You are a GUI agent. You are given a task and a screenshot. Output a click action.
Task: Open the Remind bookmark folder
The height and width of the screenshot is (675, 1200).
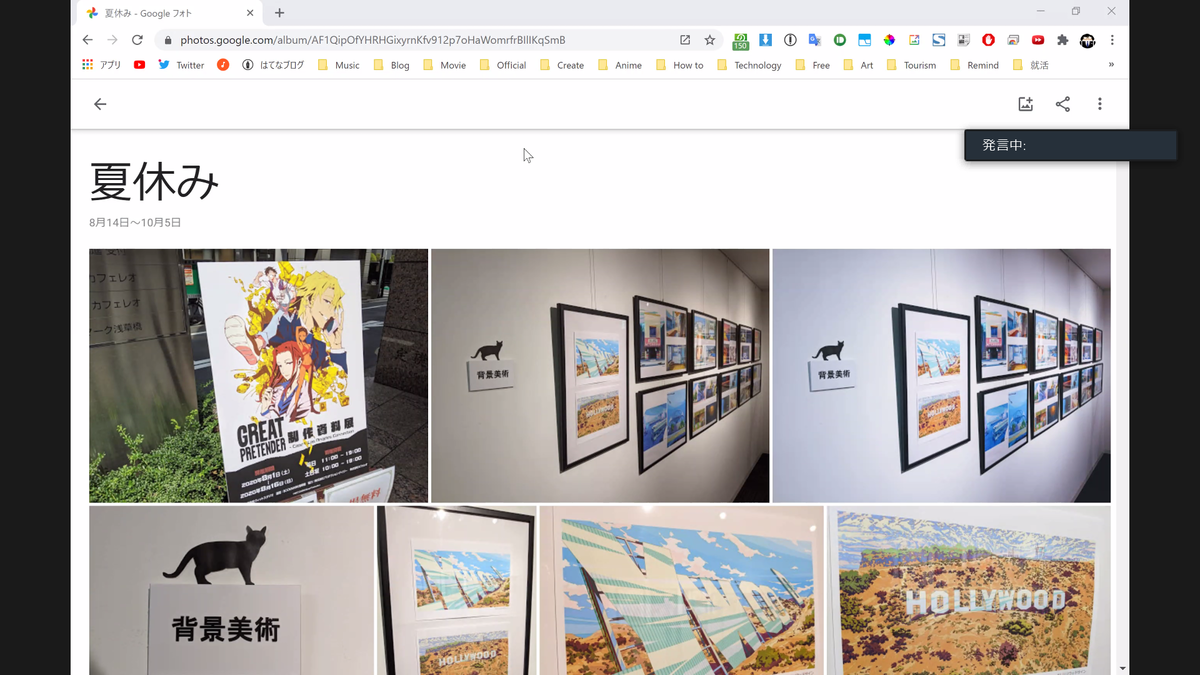[974, 65]
